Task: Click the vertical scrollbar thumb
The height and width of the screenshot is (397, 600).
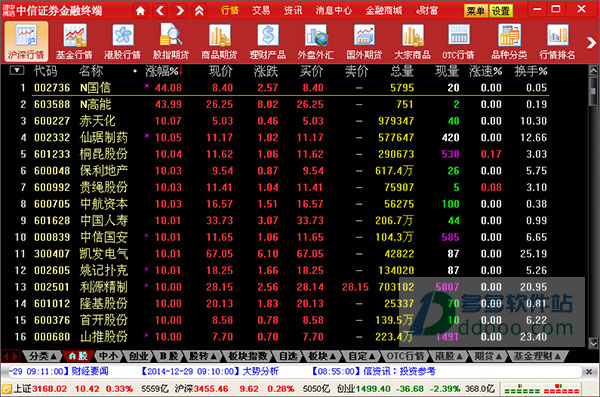Action: [593, 91]
